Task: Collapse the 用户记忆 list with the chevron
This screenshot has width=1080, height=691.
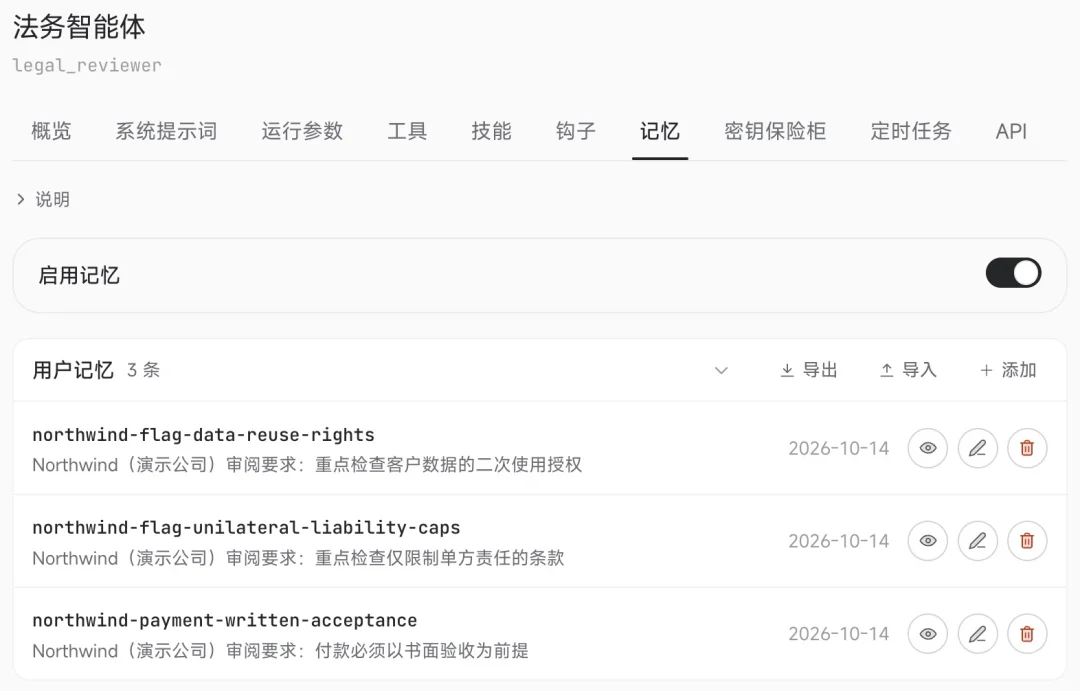Action: tap(721, 371)
